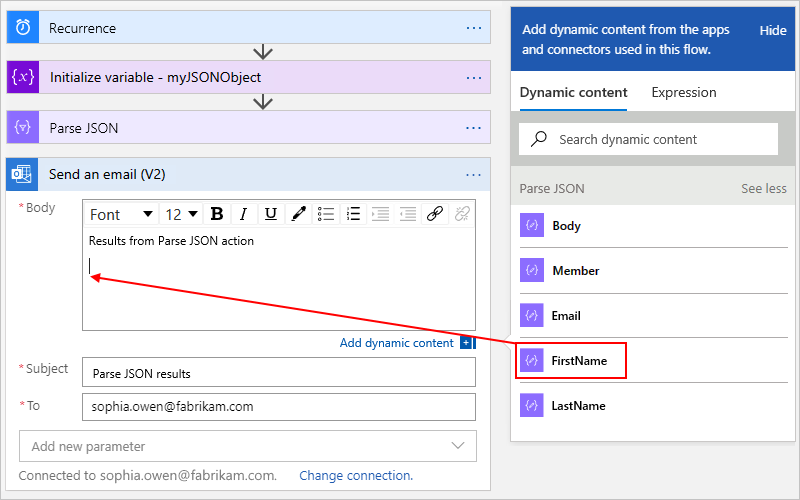Expand the Add new parameter dropdown
800x500 pixels.
click(x=248, y=446)
